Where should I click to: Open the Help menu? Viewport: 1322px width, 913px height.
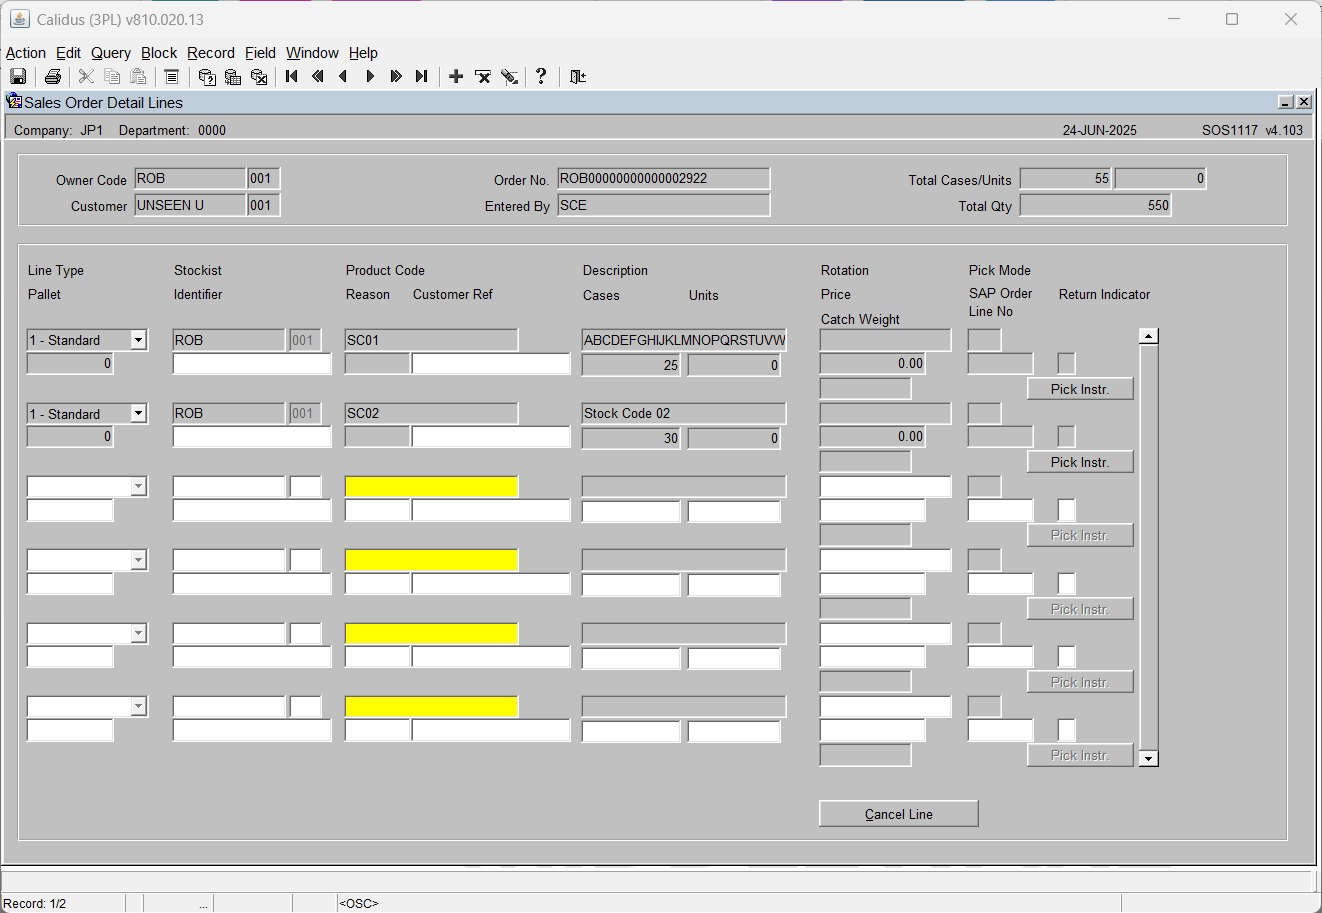(x=363, y=53)
